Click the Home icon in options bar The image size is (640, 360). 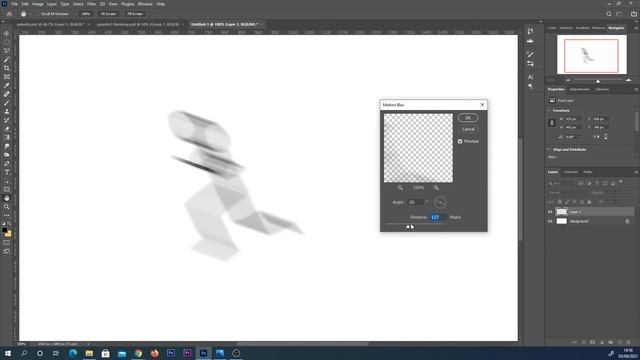(x=9, y=14)
